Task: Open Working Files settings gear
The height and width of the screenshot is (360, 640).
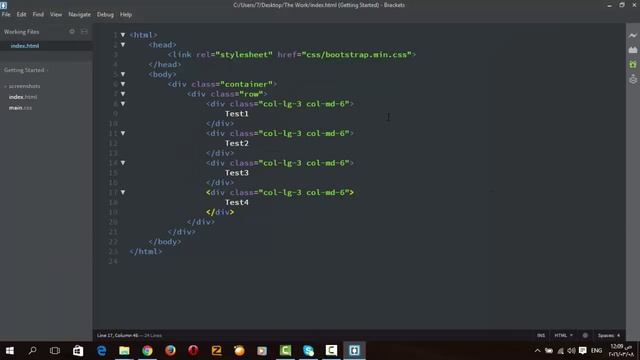Action: pos(72,31)
